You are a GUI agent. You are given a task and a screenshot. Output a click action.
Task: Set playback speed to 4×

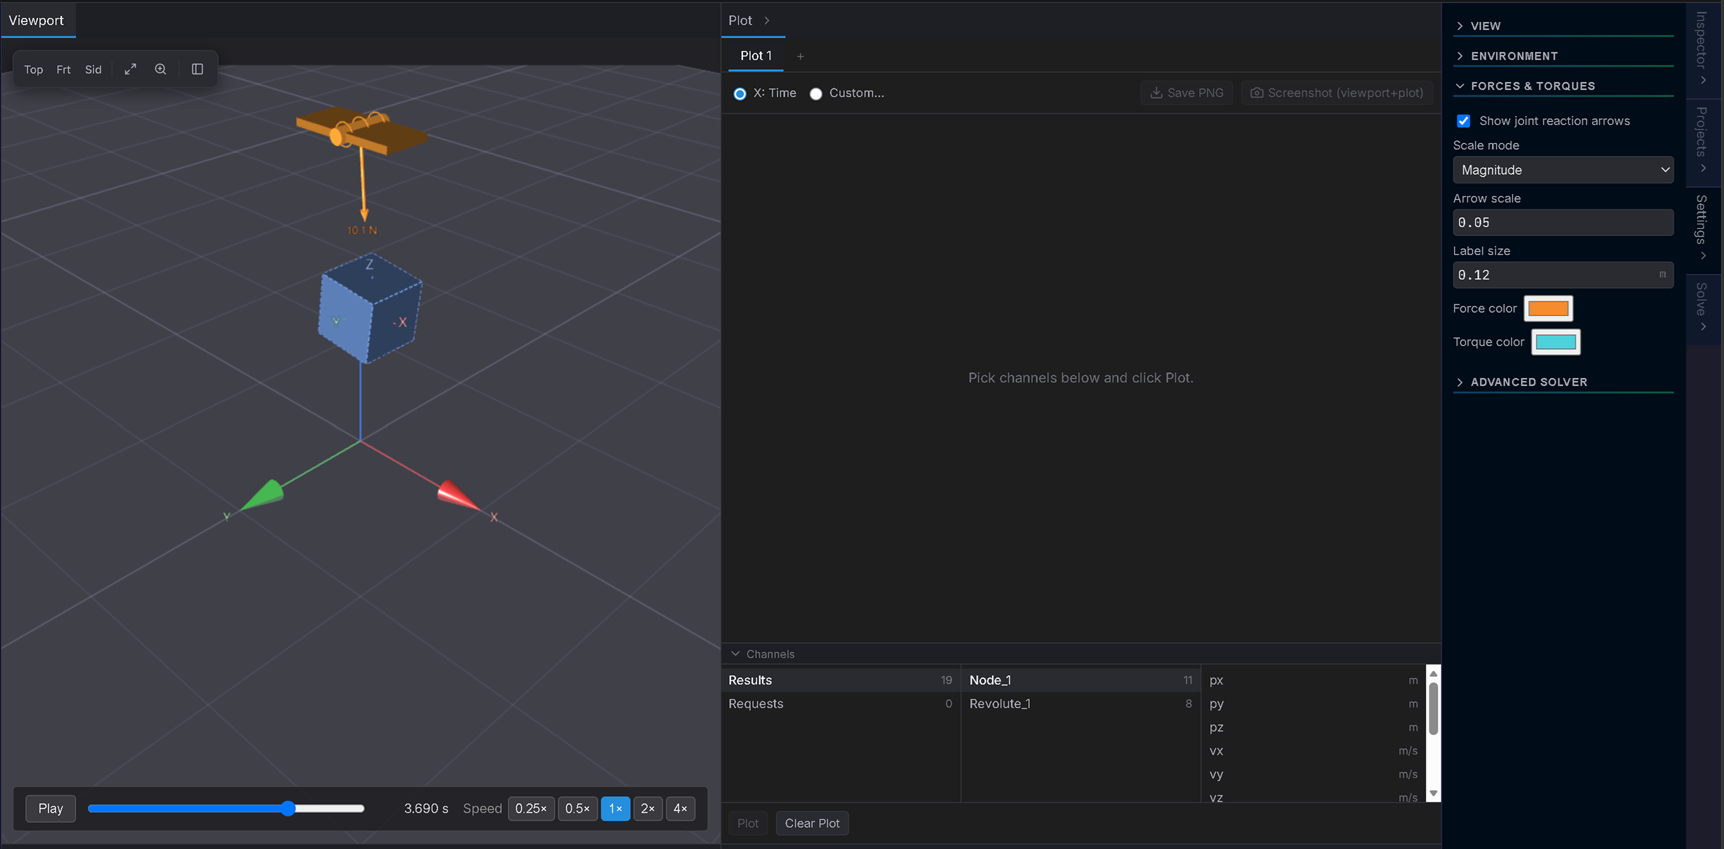coord(680,808)
